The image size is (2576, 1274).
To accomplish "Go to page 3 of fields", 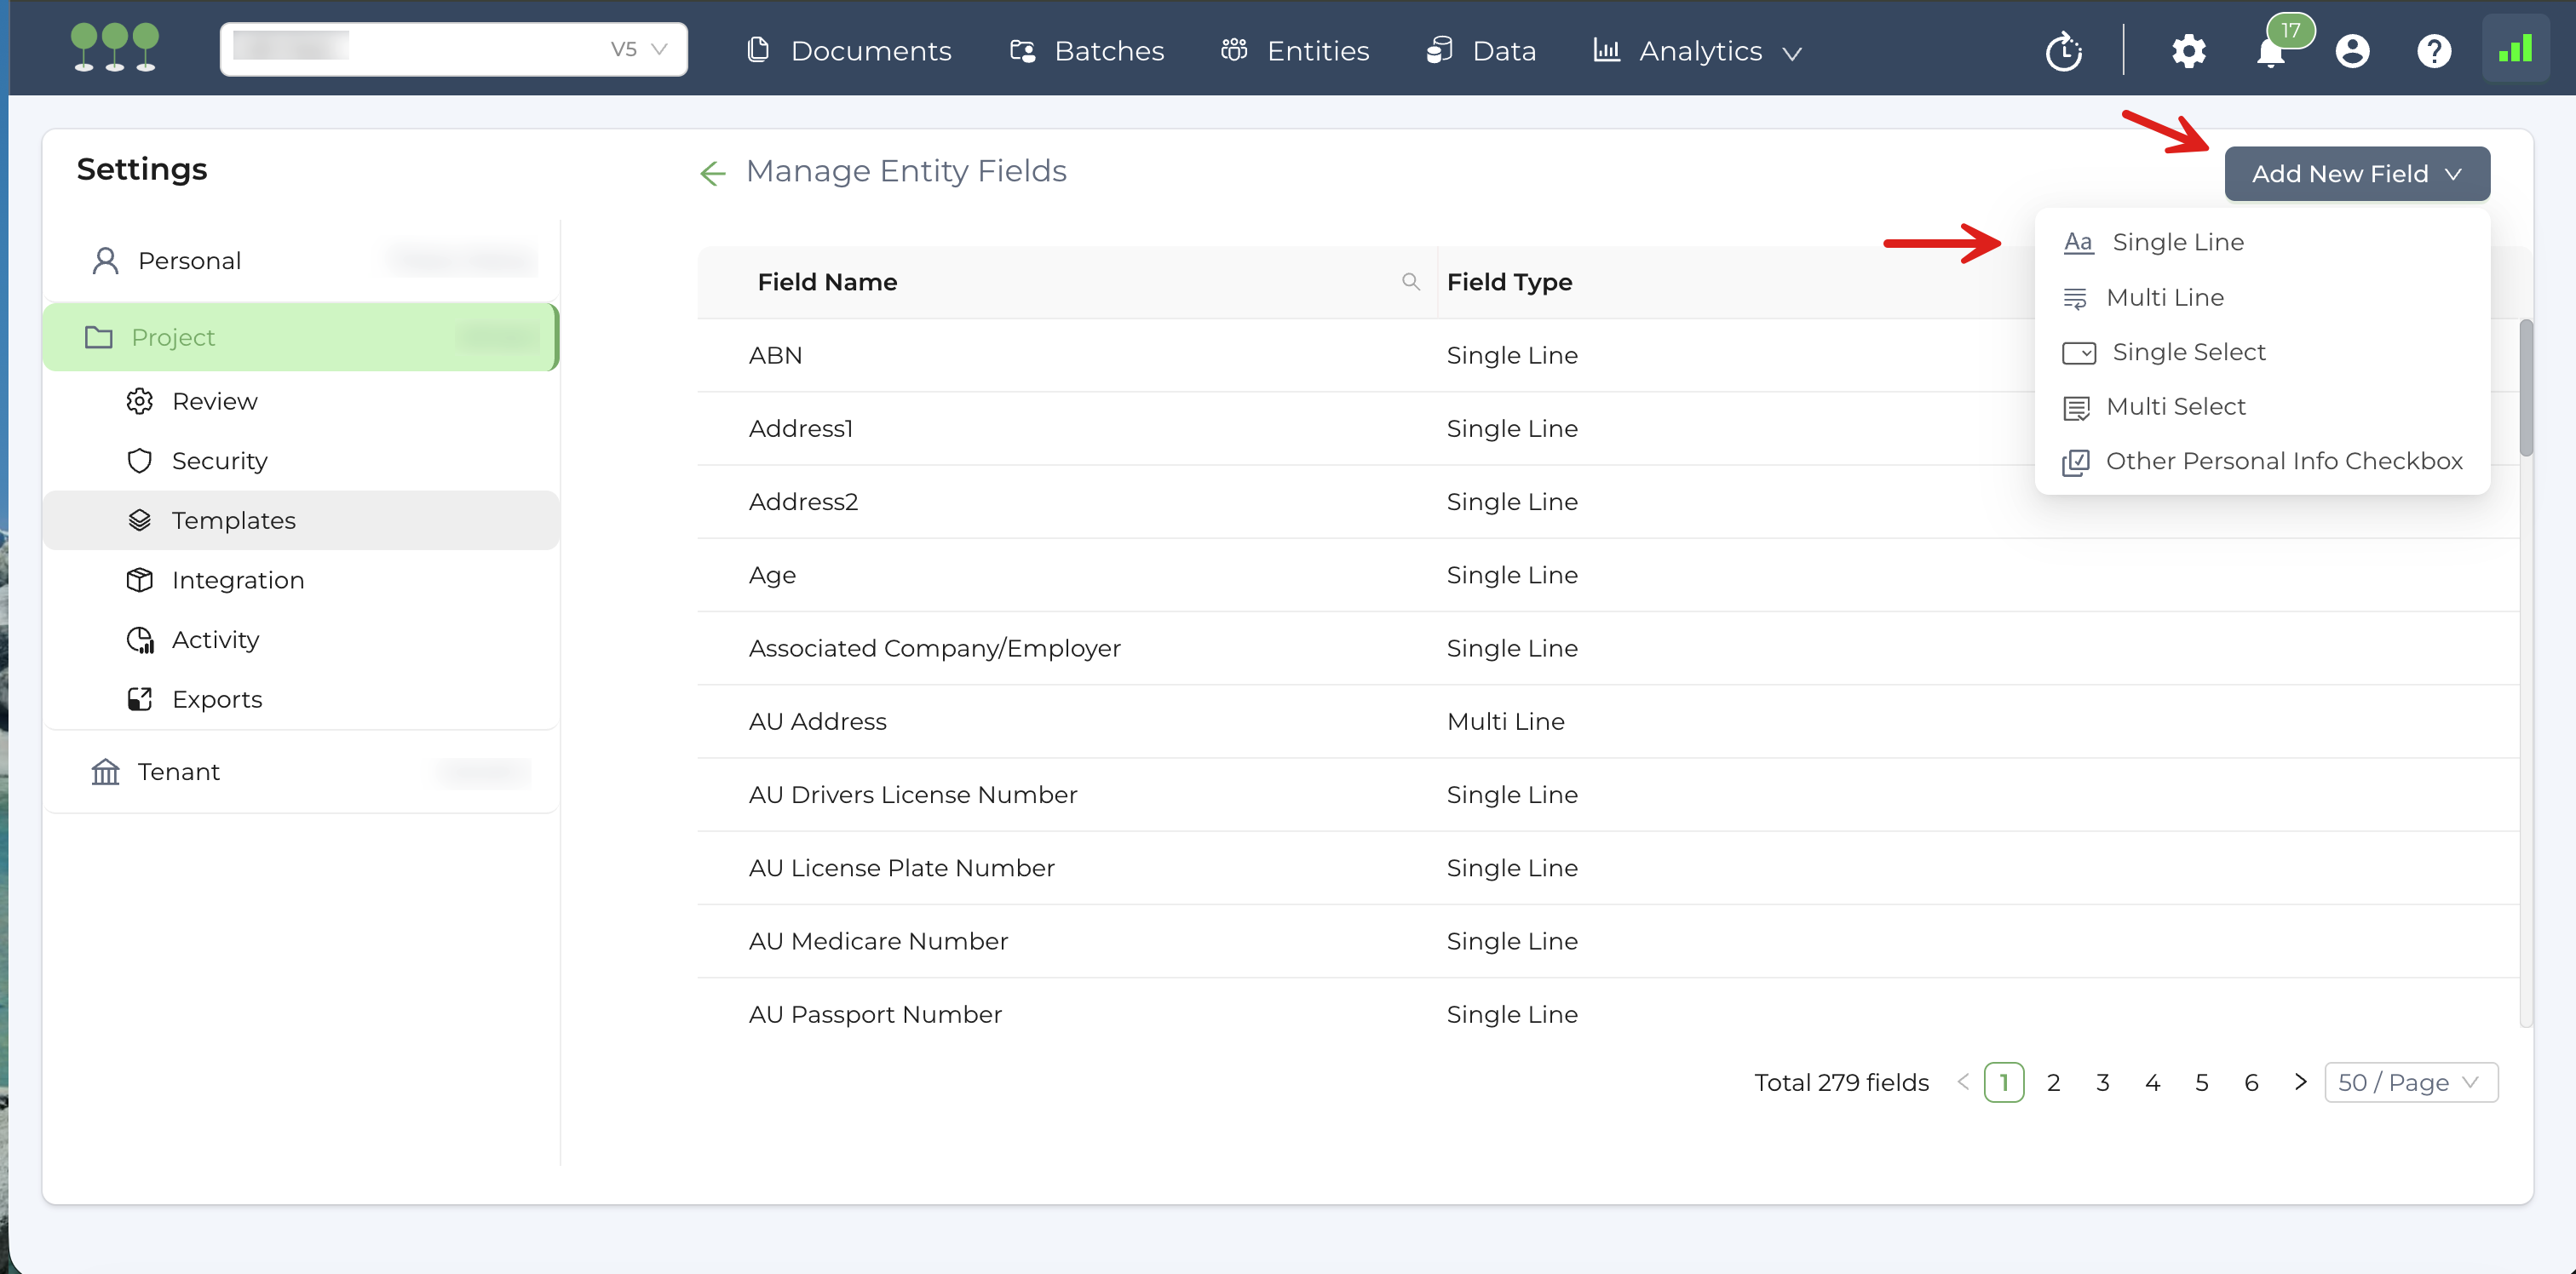I will (2102, 1082).
